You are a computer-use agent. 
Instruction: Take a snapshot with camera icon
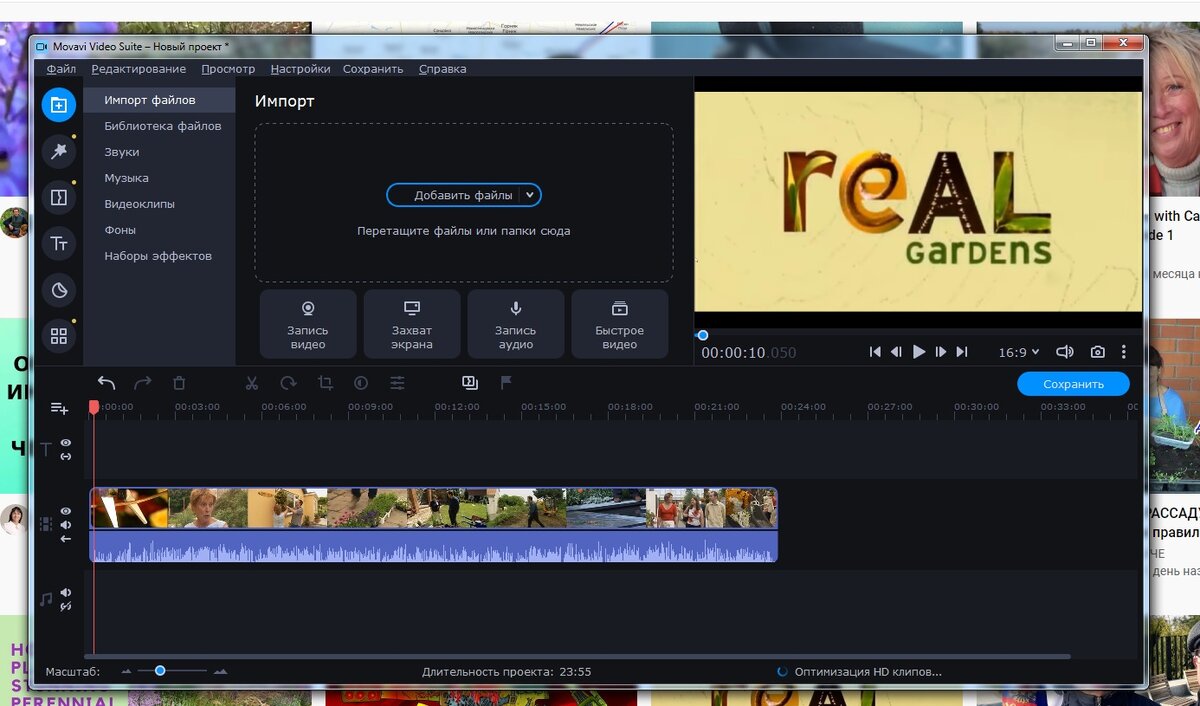[1098, 352]
